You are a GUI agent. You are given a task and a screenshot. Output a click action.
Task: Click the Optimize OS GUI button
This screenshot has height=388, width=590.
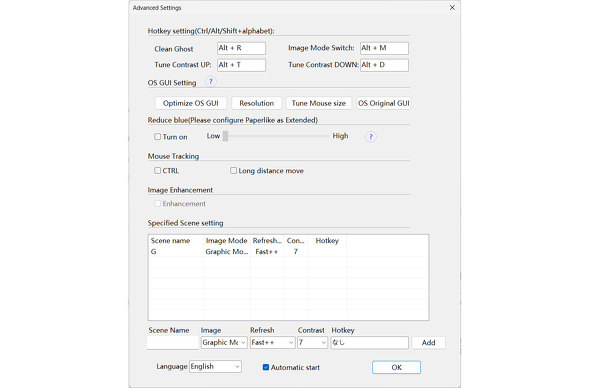click(x=191, y=103)
